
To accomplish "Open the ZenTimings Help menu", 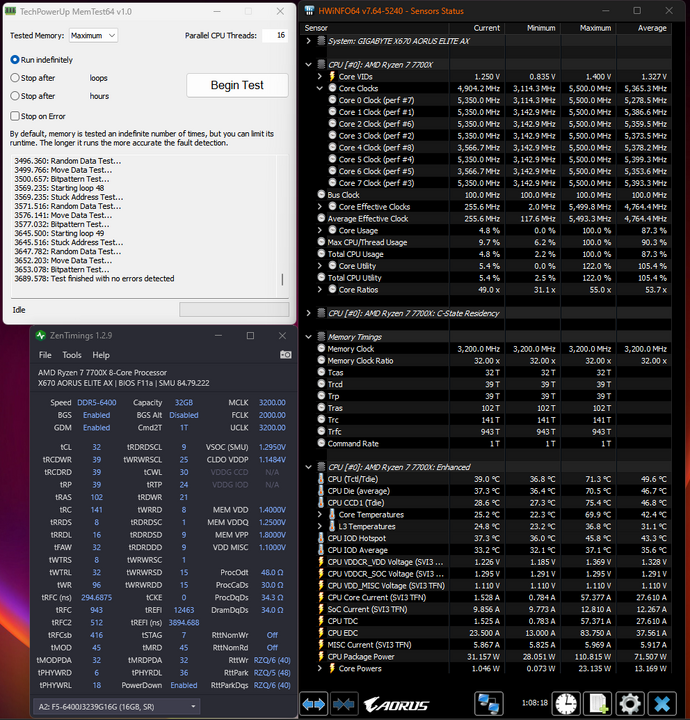I will pyautogui.click(x=101, y=355).
